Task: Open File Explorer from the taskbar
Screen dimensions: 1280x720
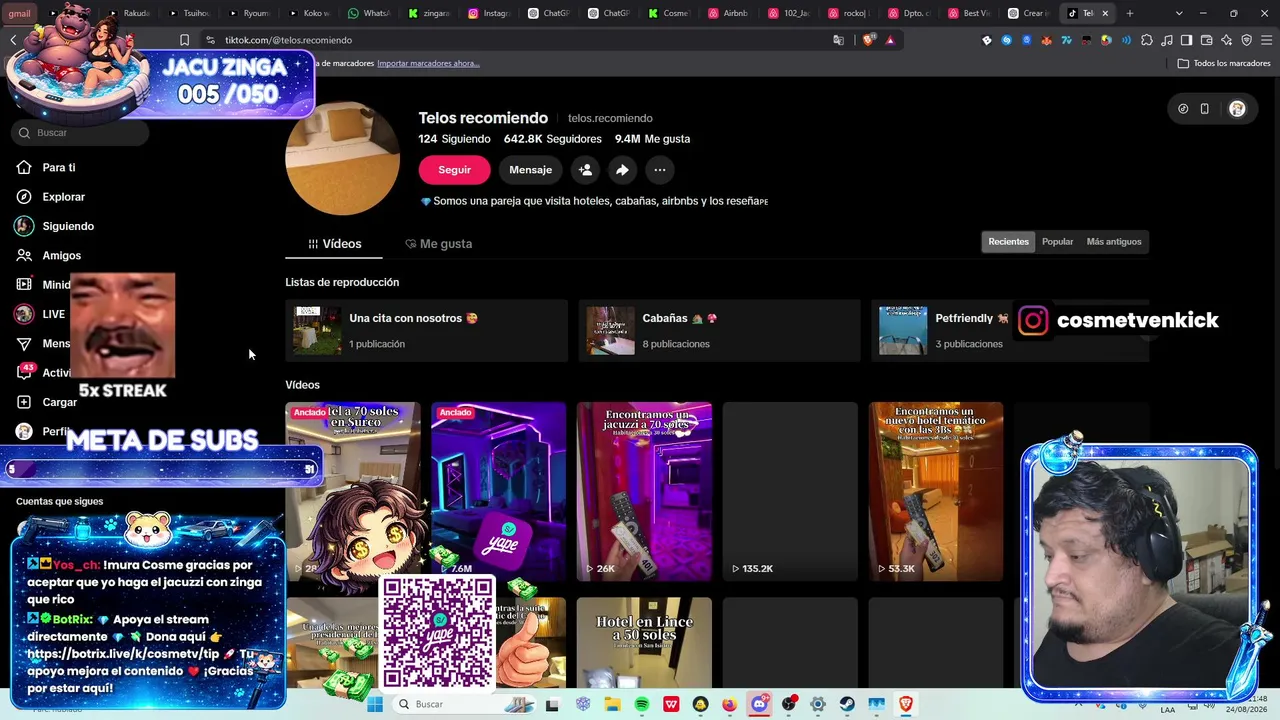Action: [x=612, y=704]
